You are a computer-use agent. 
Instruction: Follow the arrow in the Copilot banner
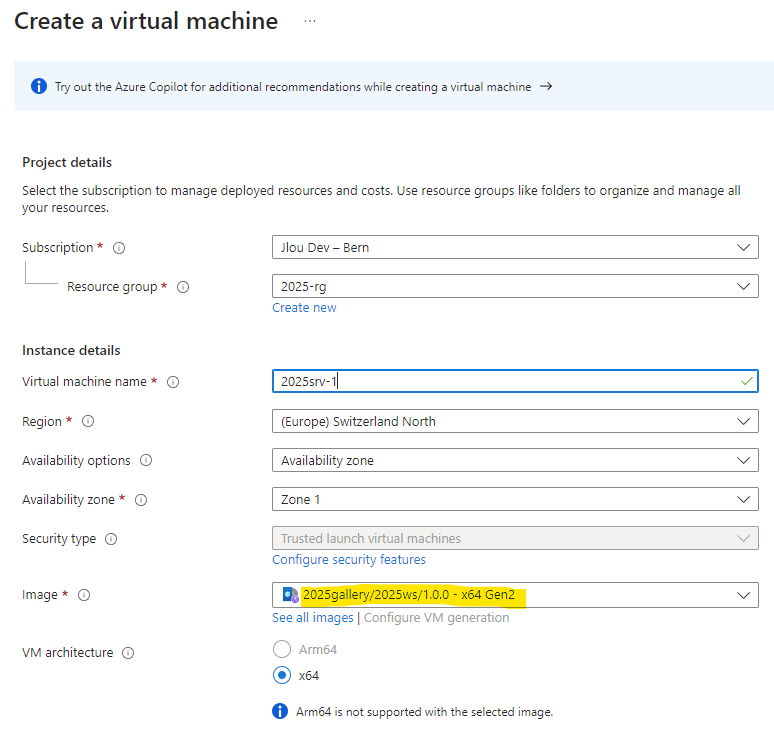click(x=545, y=86)
